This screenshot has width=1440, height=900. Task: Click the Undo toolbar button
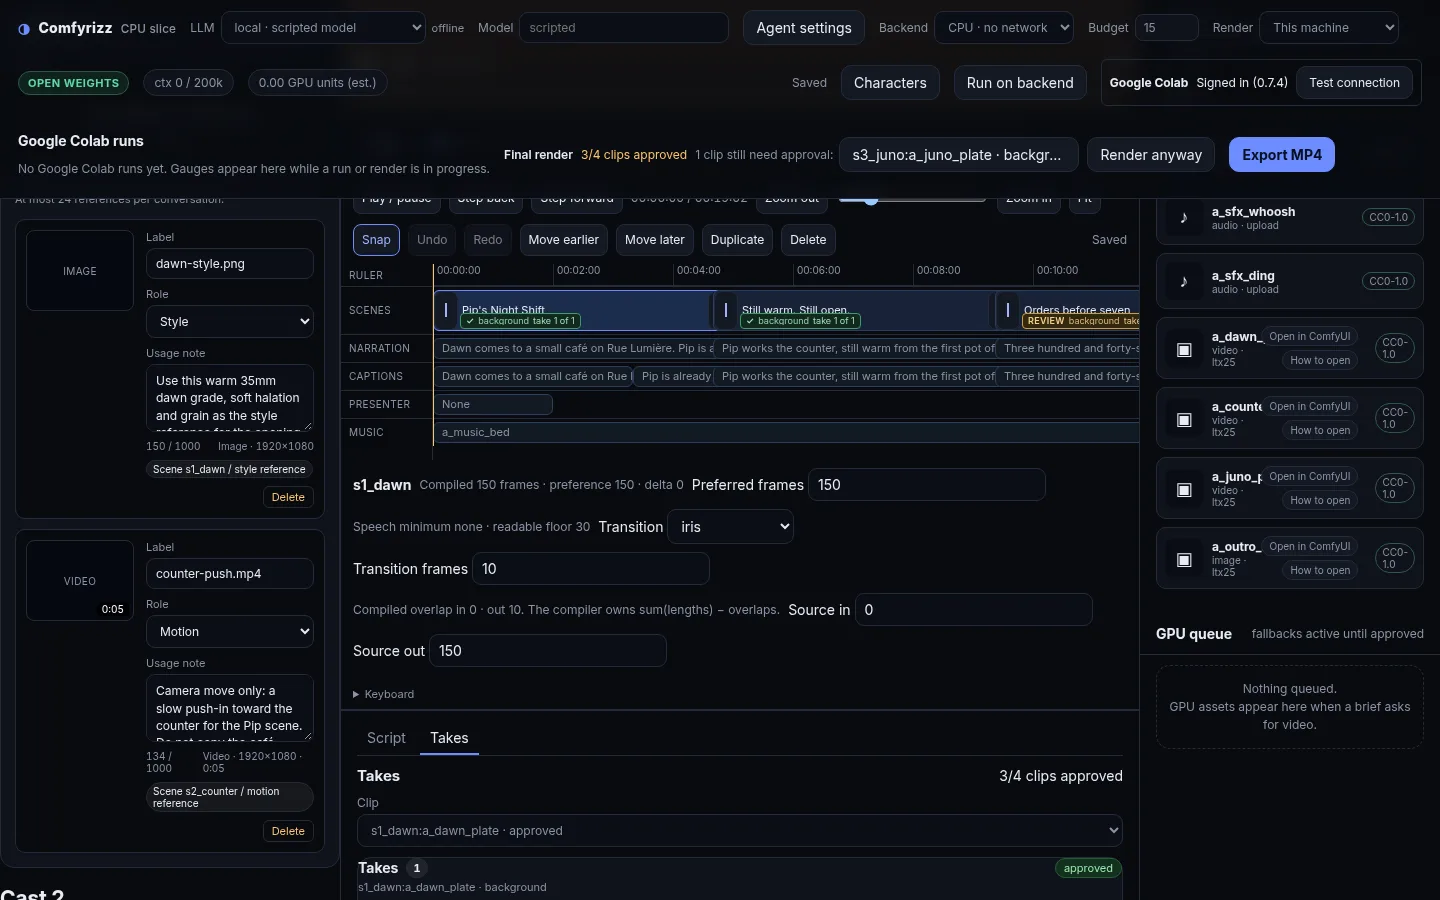point(432,240)
